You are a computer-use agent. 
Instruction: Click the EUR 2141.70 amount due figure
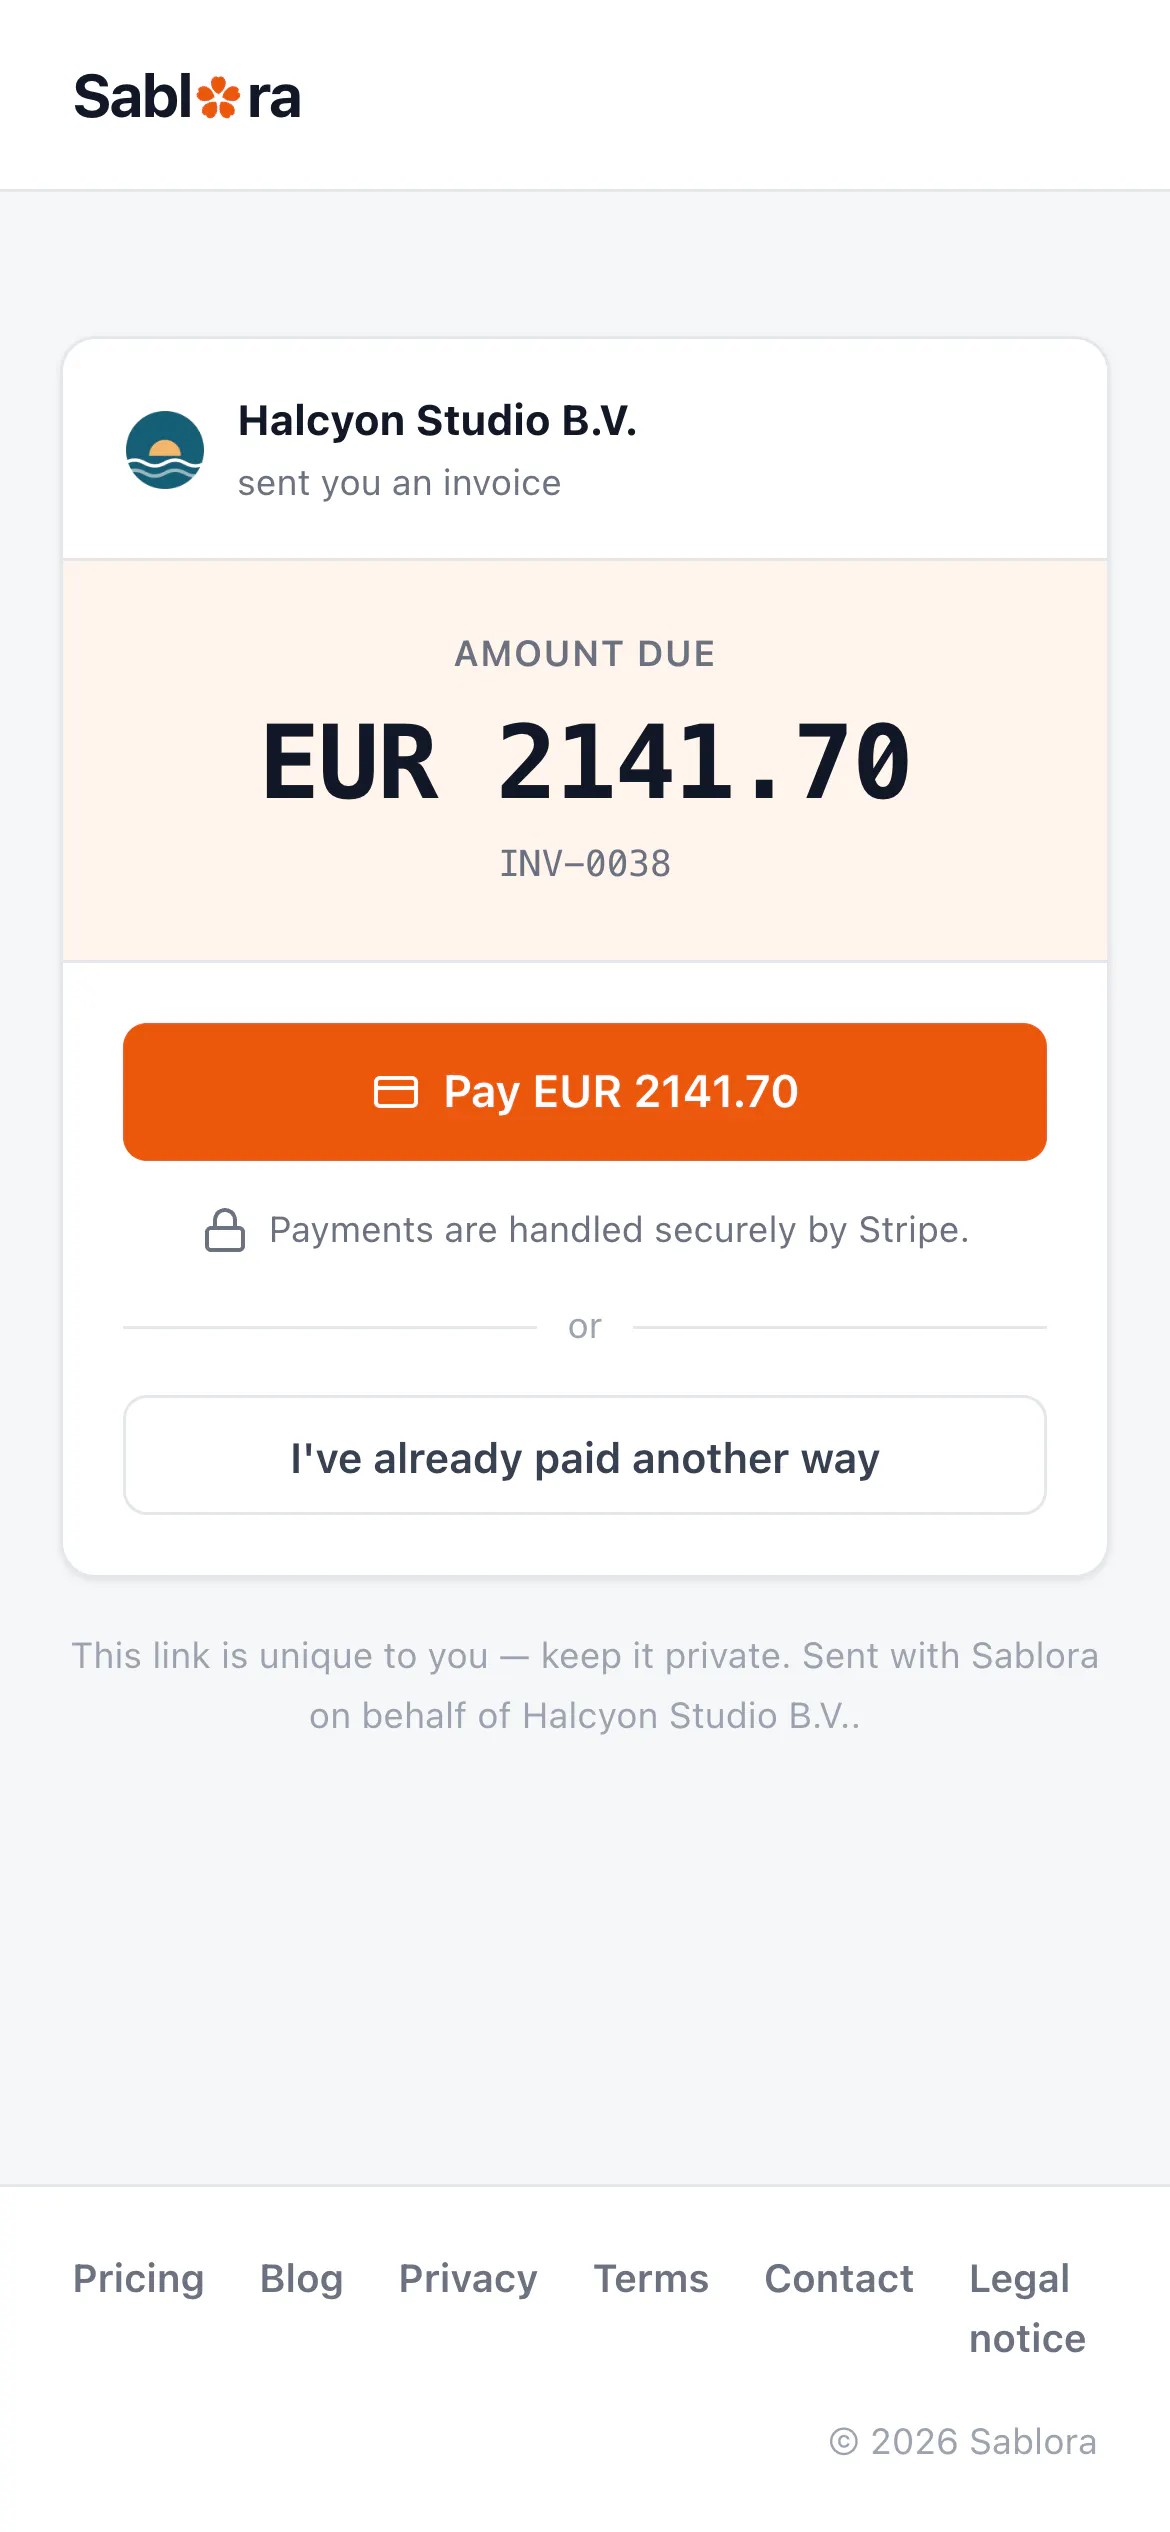[585, 762]
